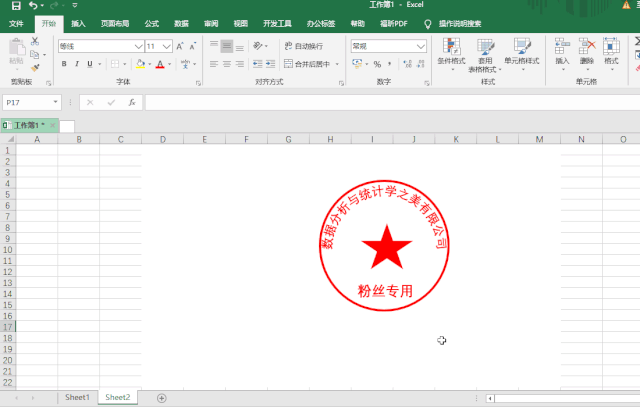This screenshot has height=407, width=640.
Task: Open the cell borders tool
Action: [x=115, y=64]
